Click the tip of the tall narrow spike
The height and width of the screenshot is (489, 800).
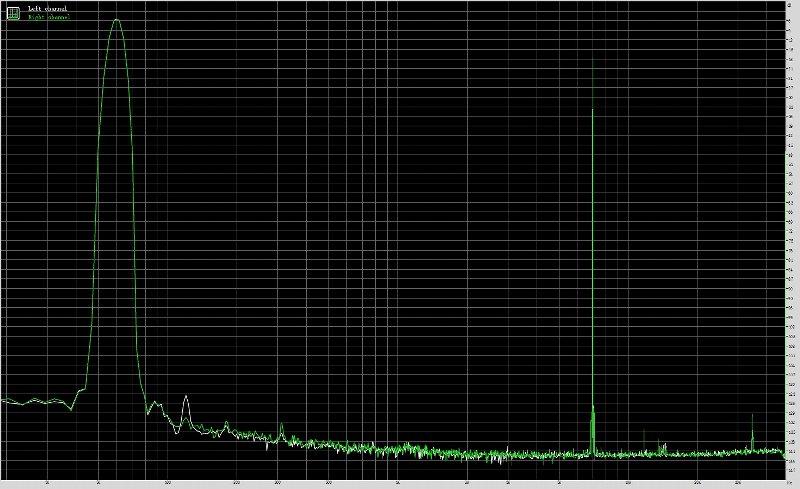593,60
